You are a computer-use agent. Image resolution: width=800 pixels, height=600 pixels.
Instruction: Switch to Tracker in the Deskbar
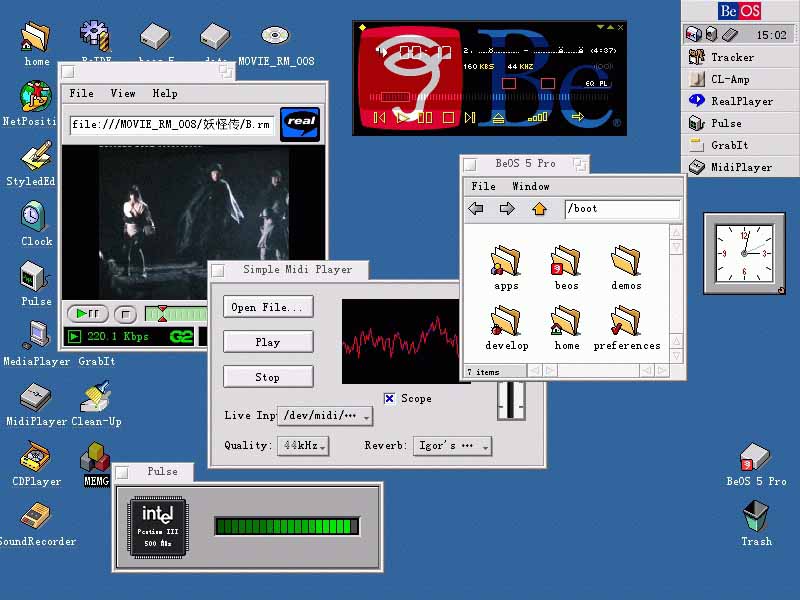[740, 57]
